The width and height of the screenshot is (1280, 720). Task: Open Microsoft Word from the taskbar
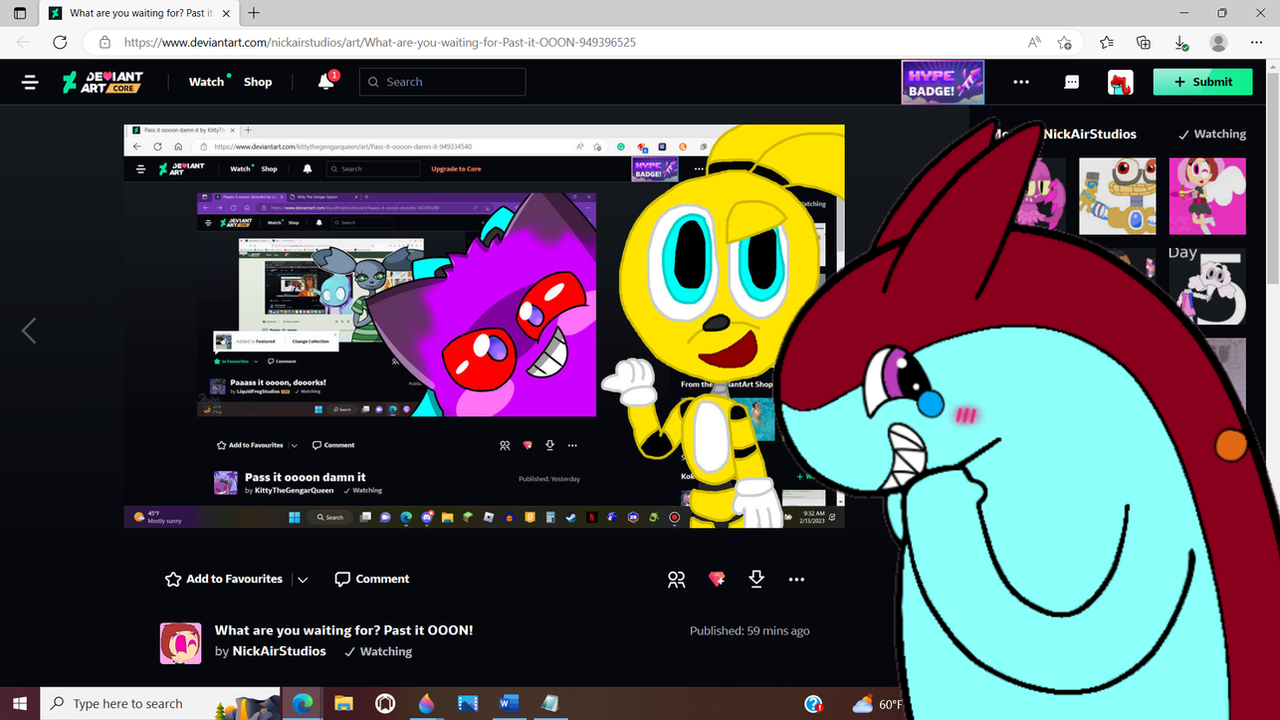point(508,704)
